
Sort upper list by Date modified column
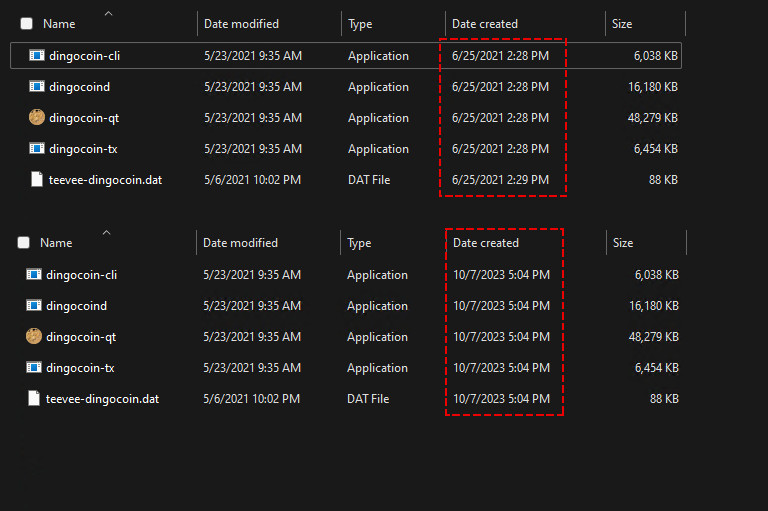(x=241, y=24)
